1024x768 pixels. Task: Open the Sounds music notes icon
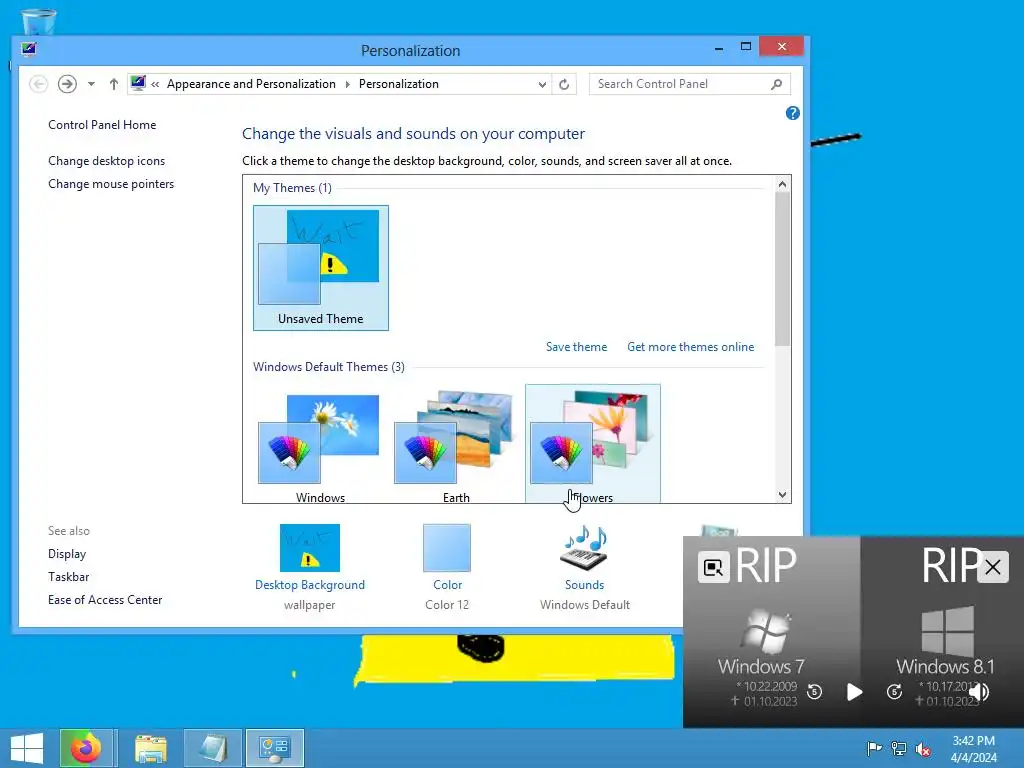(584, 548)
